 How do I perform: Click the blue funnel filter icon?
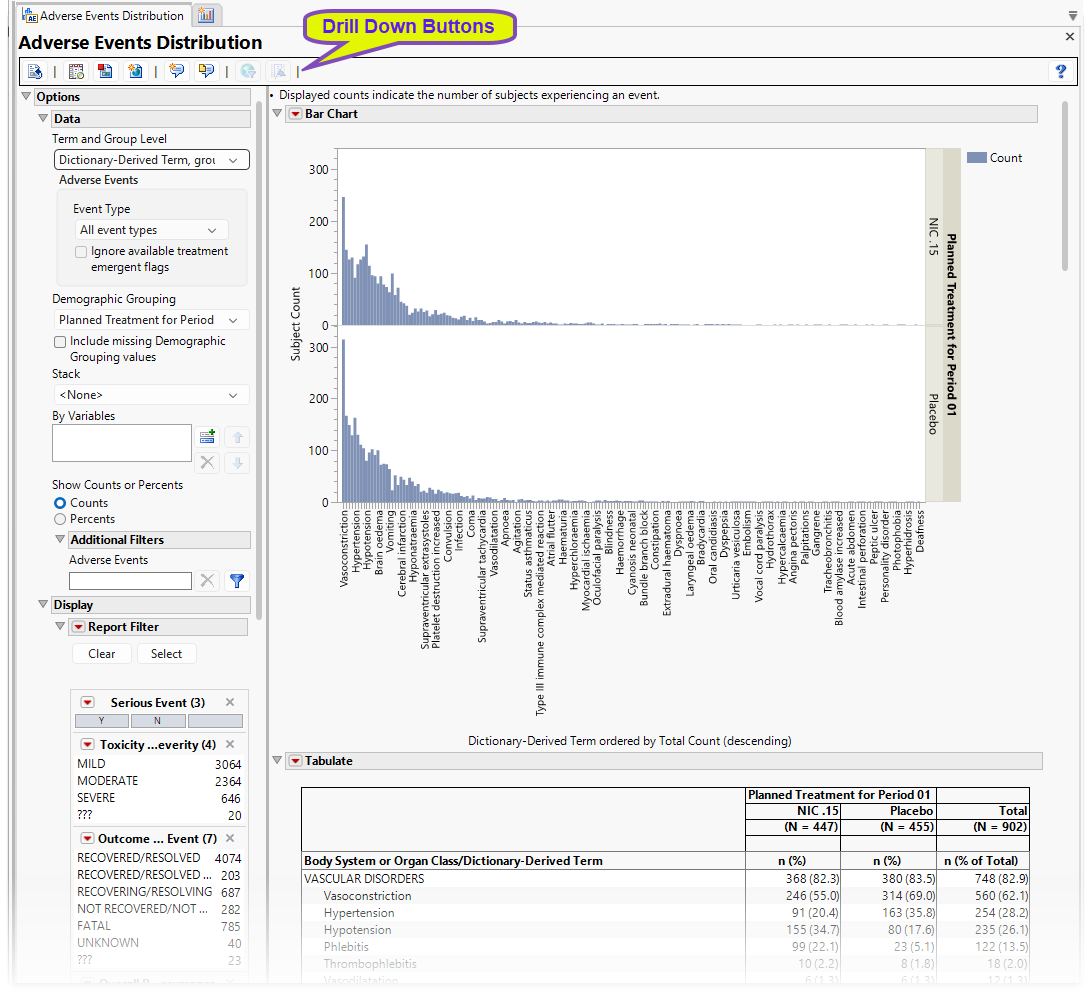[x=237, y=581]
